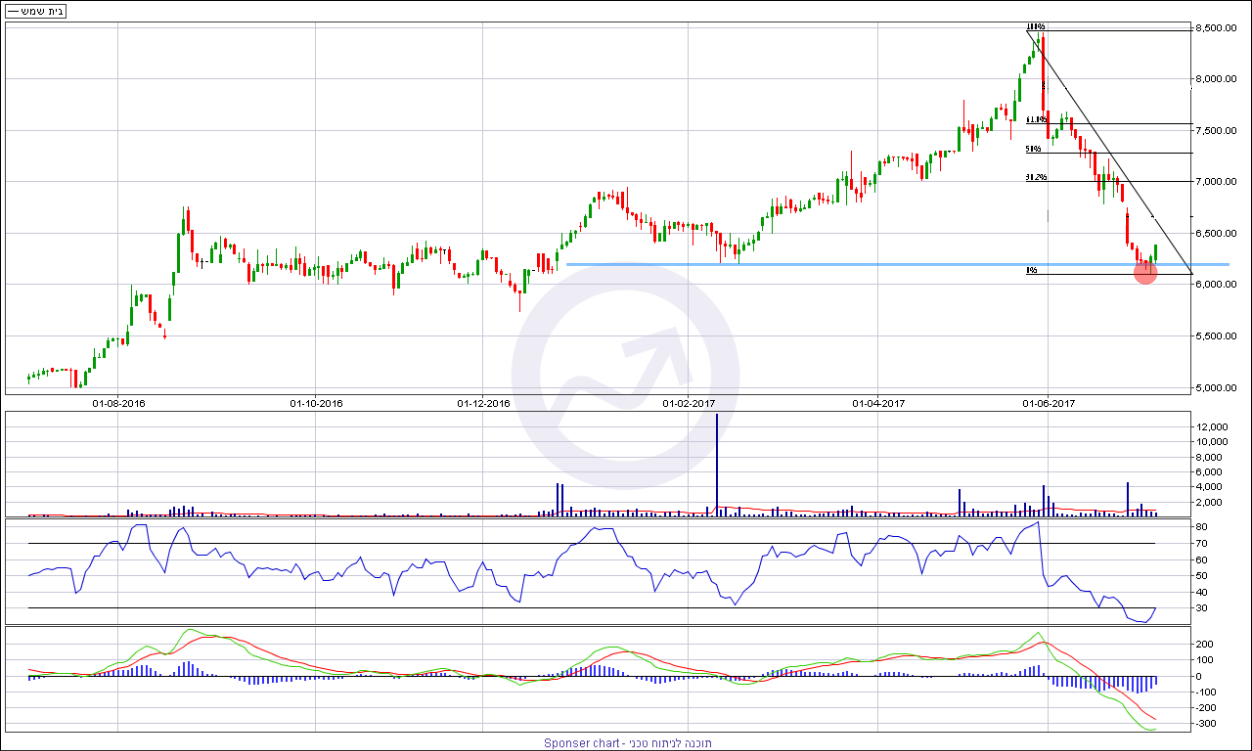The image size is (1252, 751).
Task: Click the 01-08-2016 date axis label
Action: coord(119,404)
